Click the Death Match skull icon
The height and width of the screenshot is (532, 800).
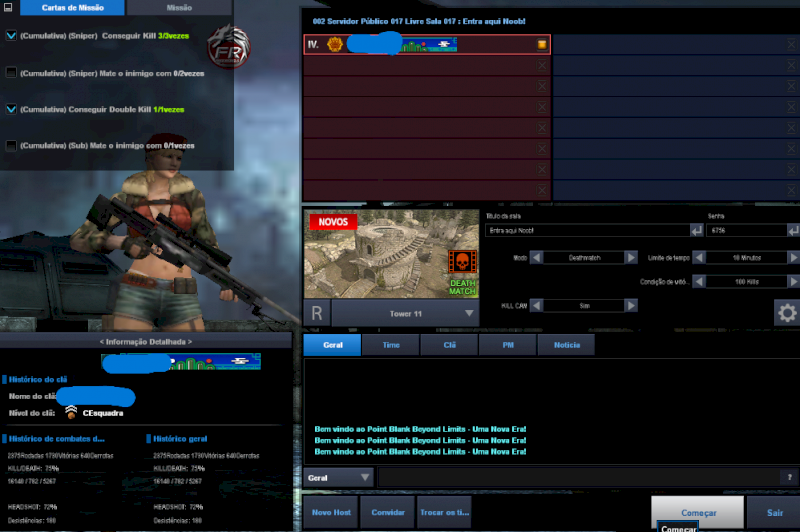[462, 262]
